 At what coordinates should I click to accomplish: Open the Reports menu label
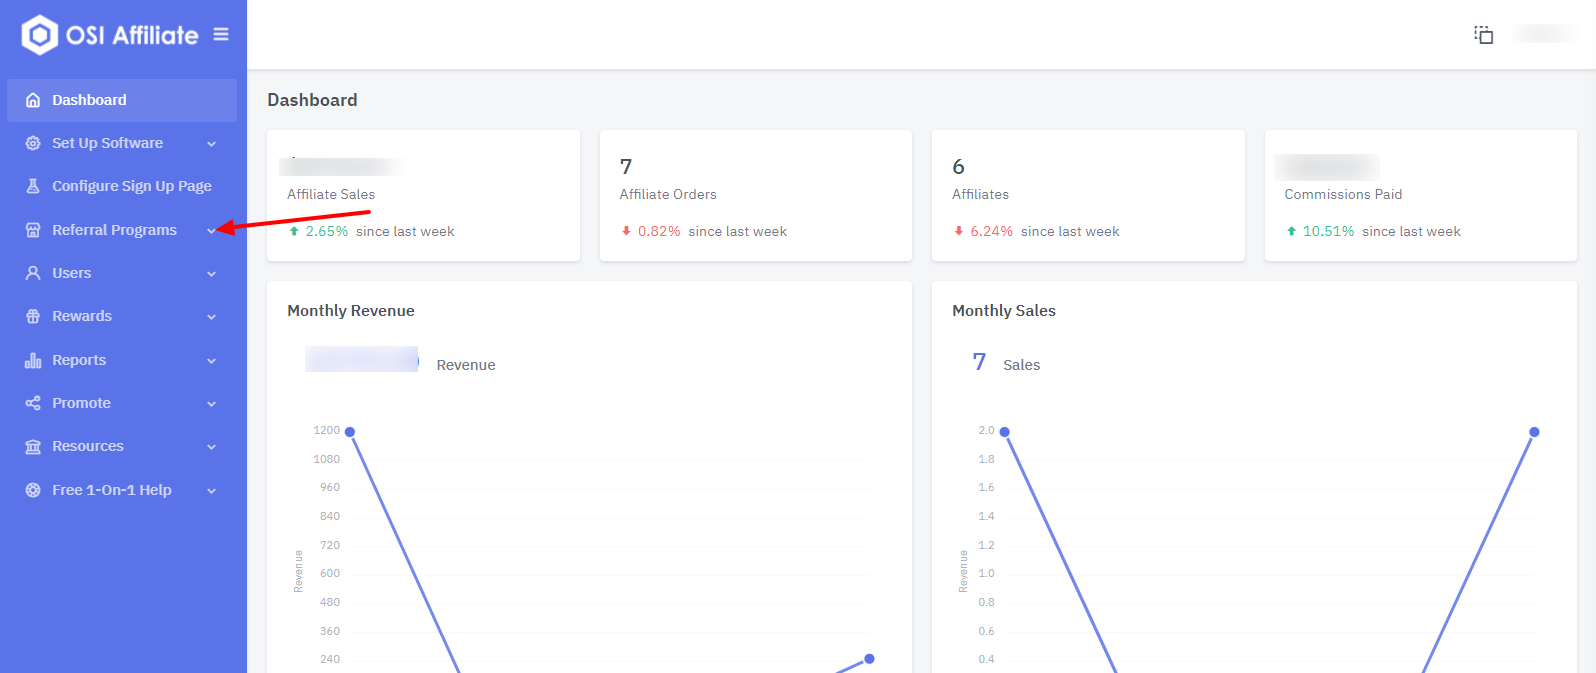(79, 360)
